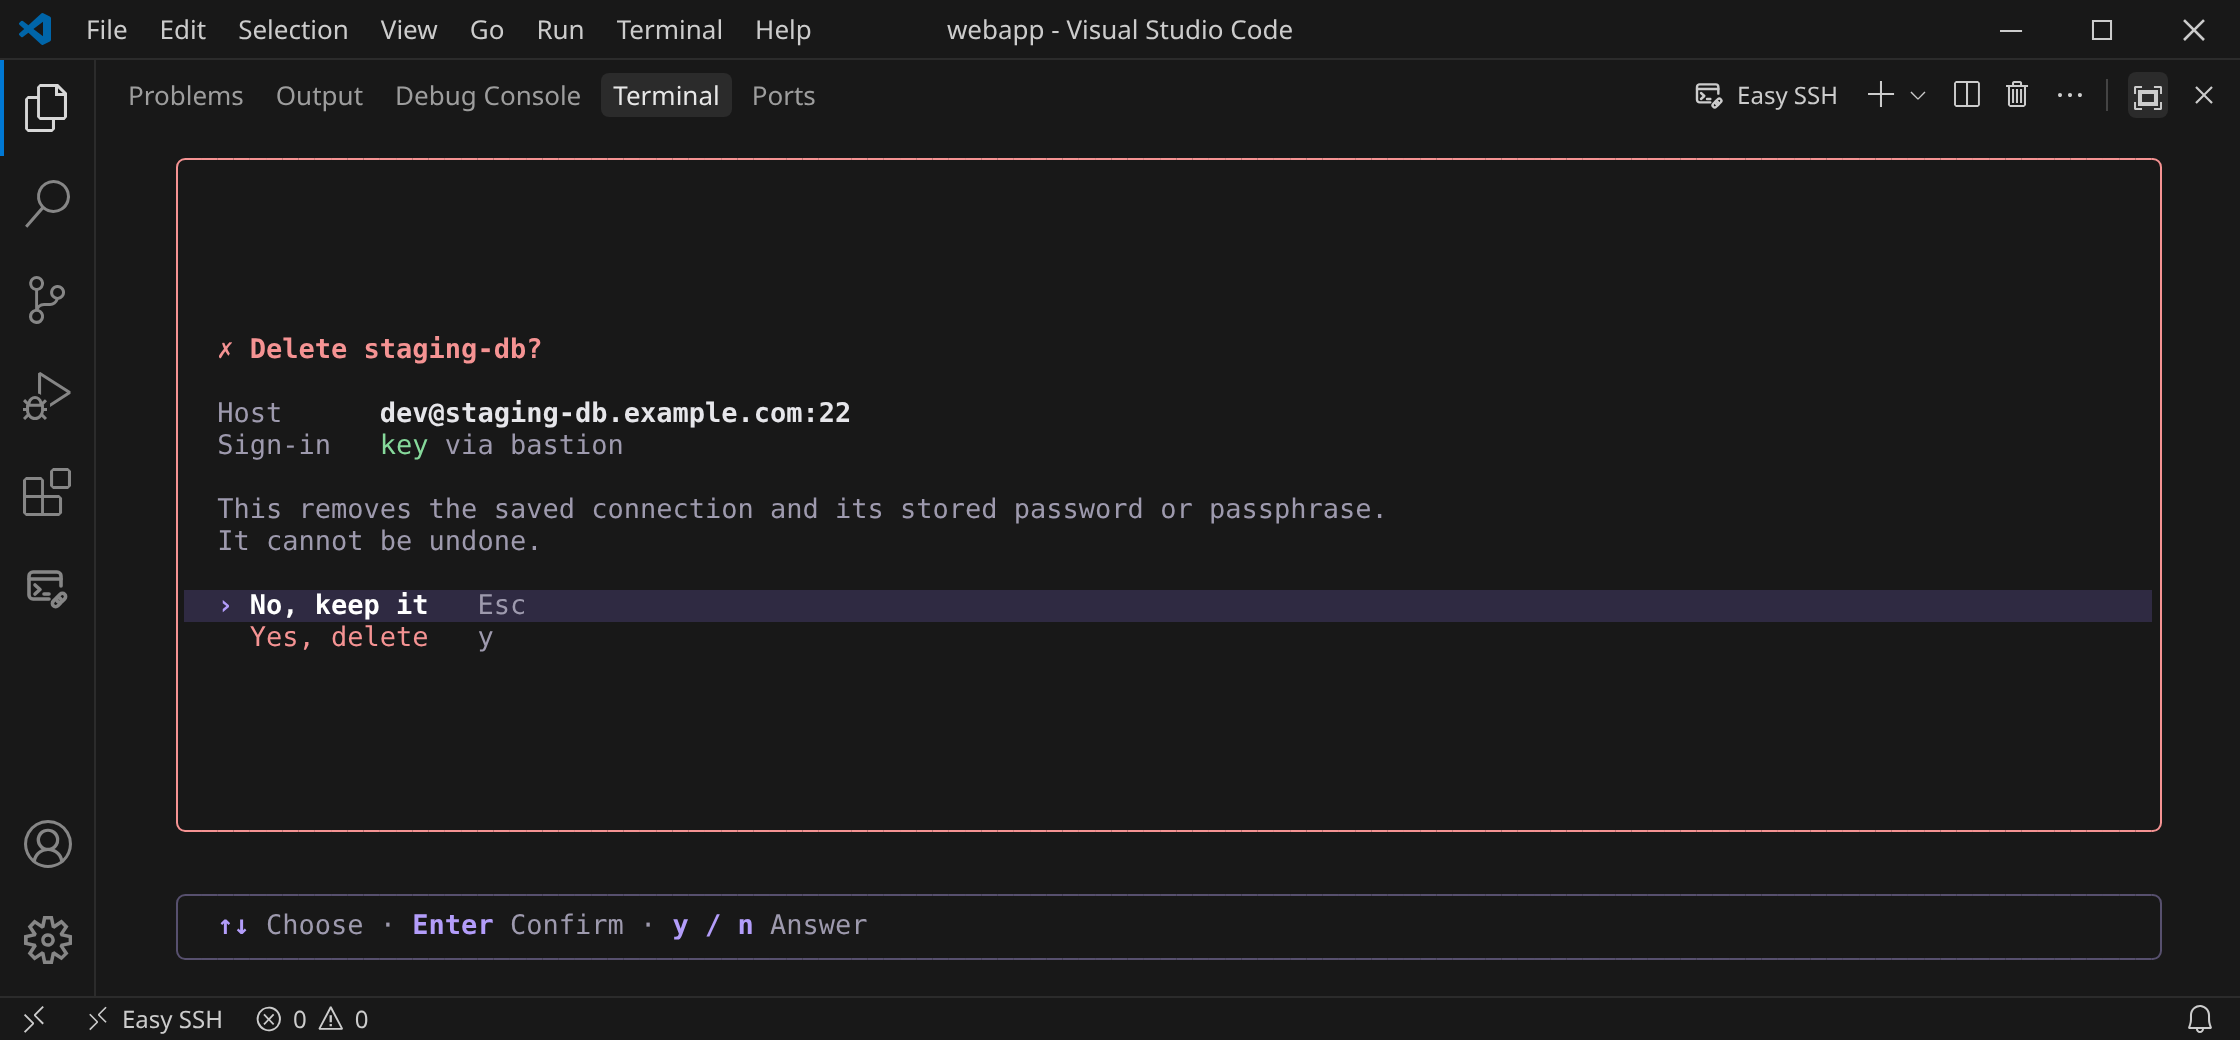Viewport: 2240px width, 1040px height.
Task: Switch to the Ports tab
Action: point(783,95)
